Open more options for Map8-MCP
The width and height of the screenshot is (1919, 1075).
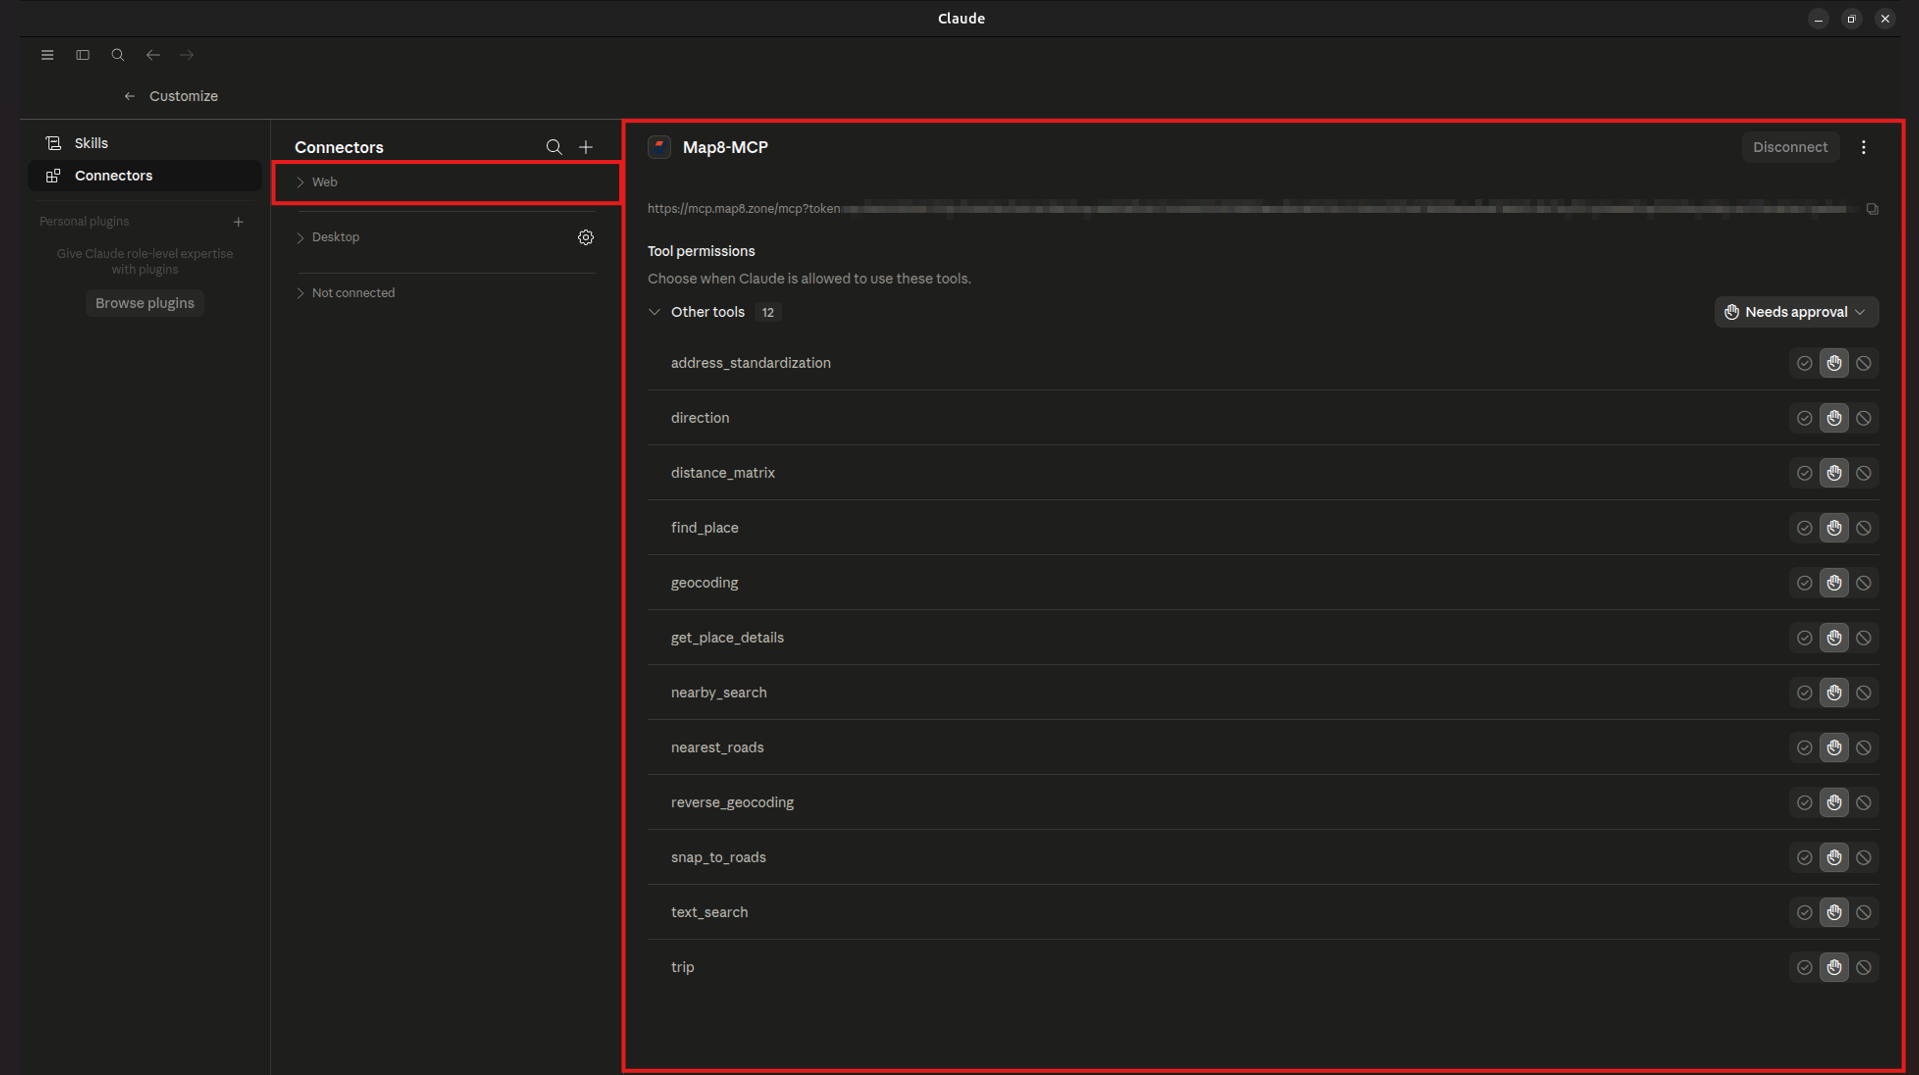1864,147
